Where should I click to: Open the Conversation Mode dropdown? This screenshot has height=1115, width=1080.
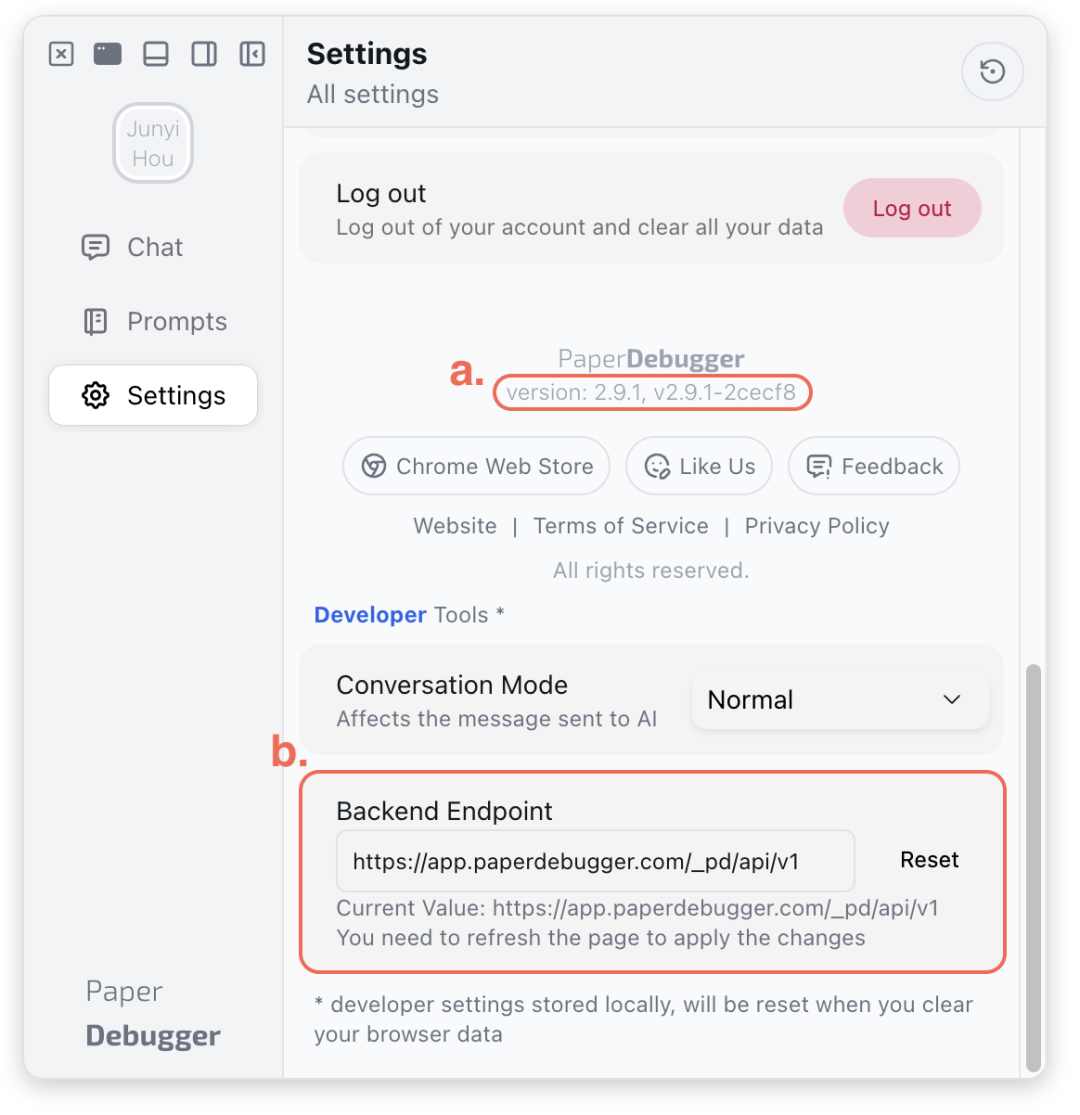[x=840, y=700]
